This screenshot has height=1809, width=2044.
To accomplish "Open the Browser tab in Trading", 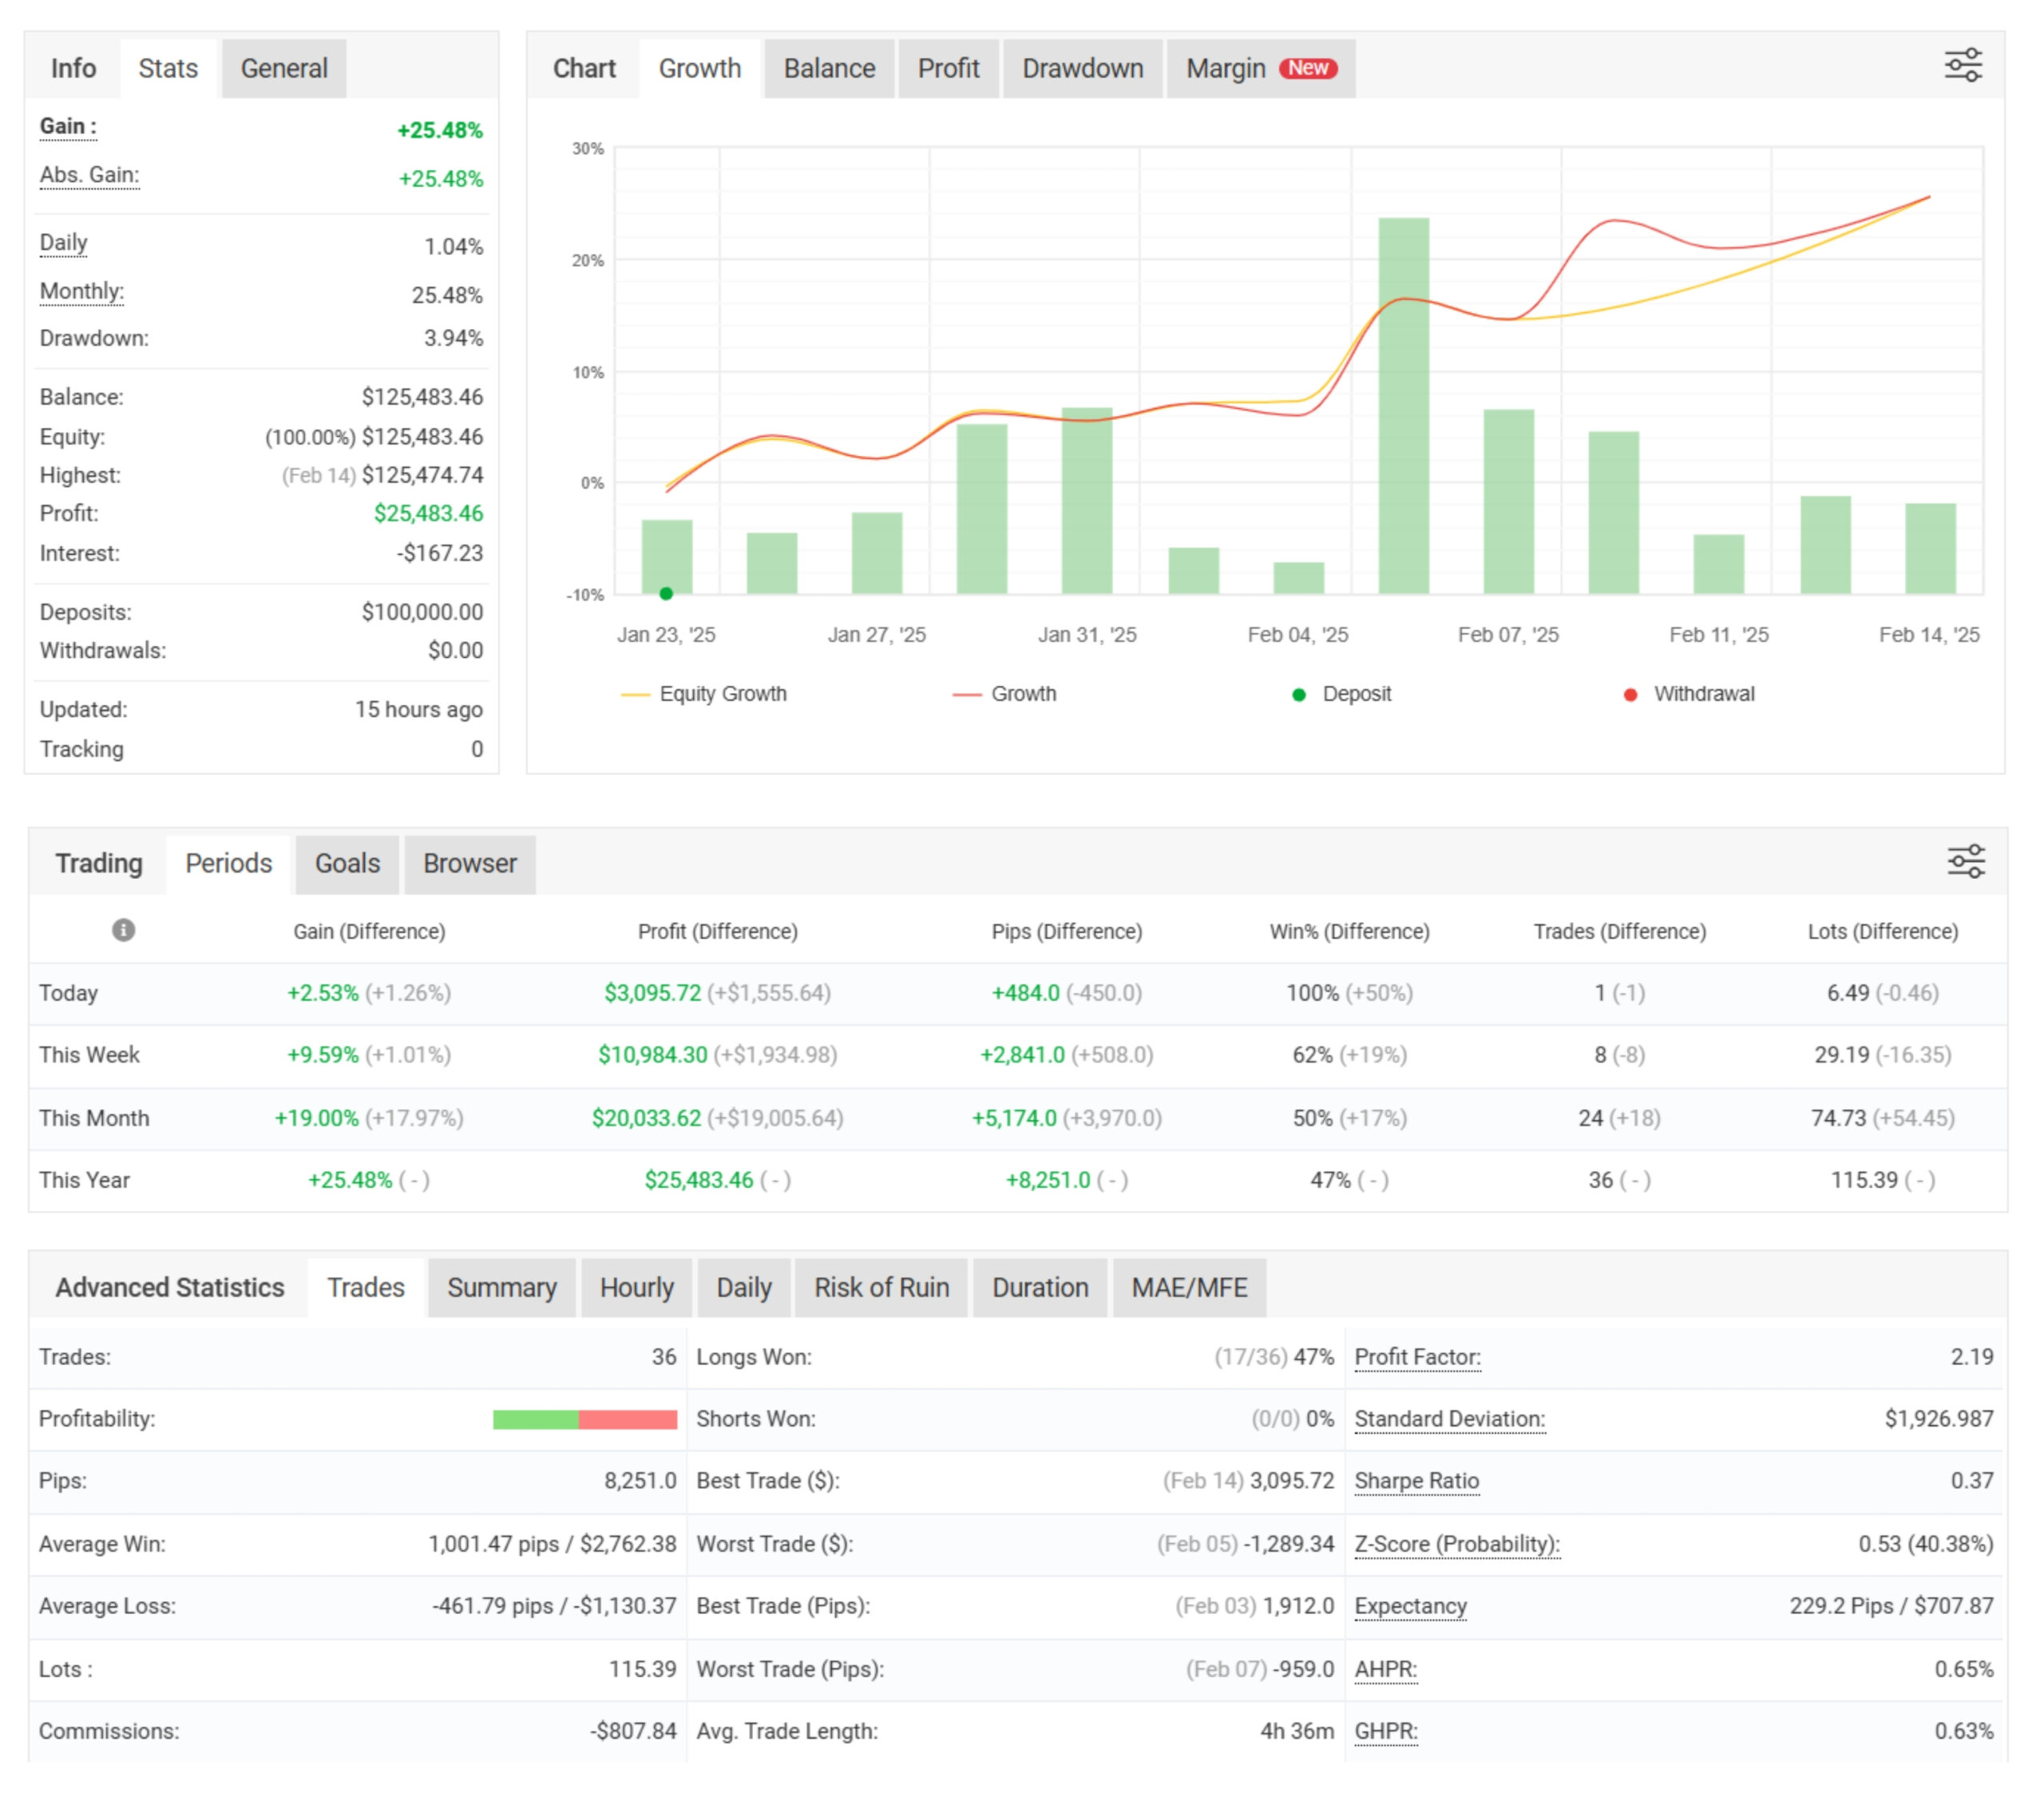I will 469,863.
